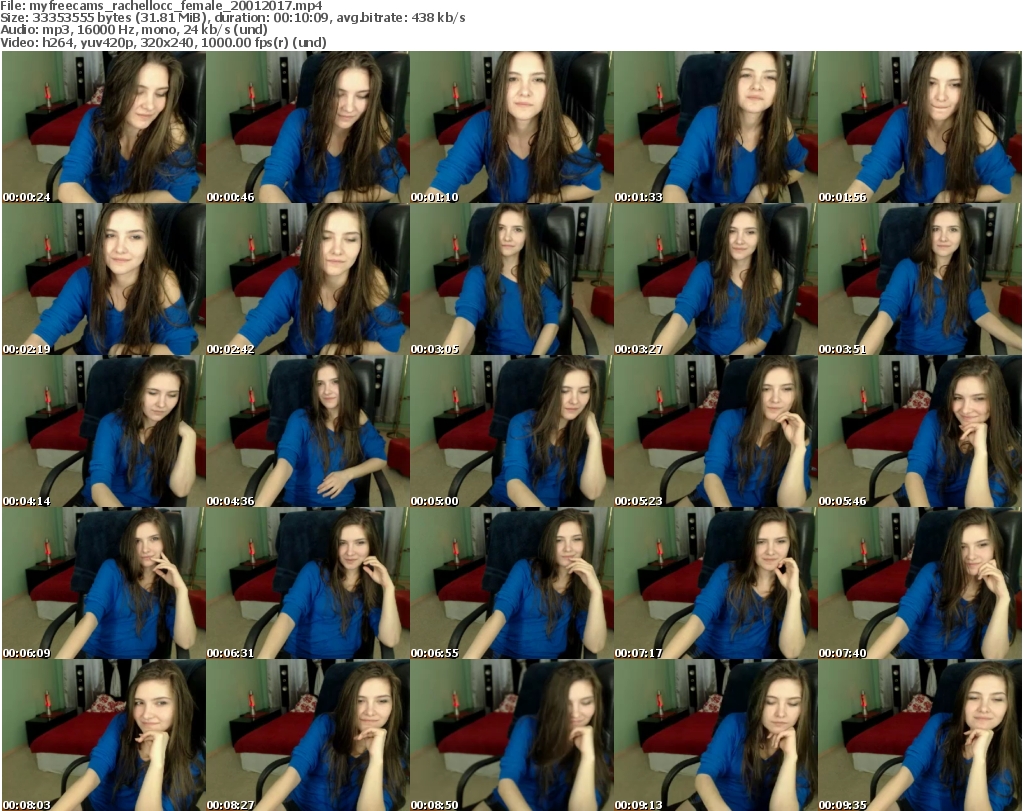Open the frame labeled 00:08:03
Image resolution: width=1024 pixels, height=811 pixels.
(x=104, y=735)
